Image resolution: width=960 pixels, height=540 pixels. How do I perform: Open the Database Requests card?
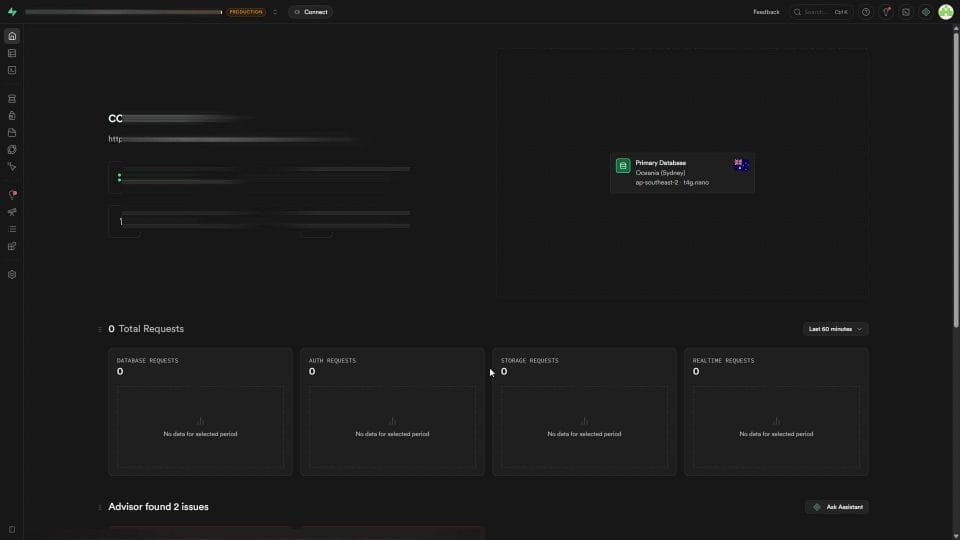[x=200, y=411]
